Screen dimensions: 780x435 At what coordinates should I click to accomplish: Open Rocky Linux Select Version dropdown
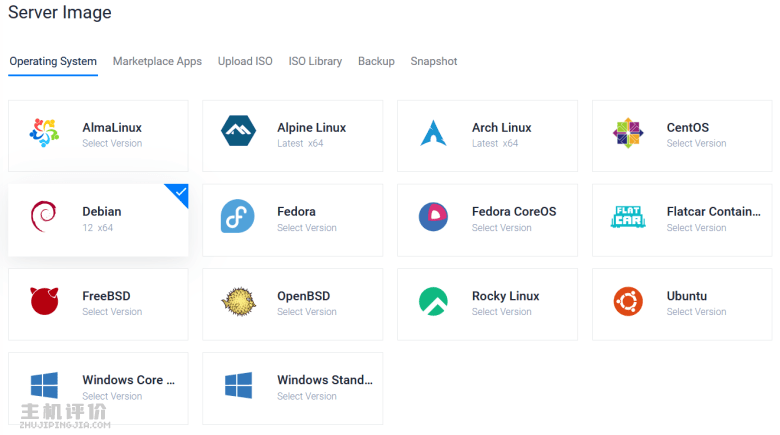coord(501,312)
